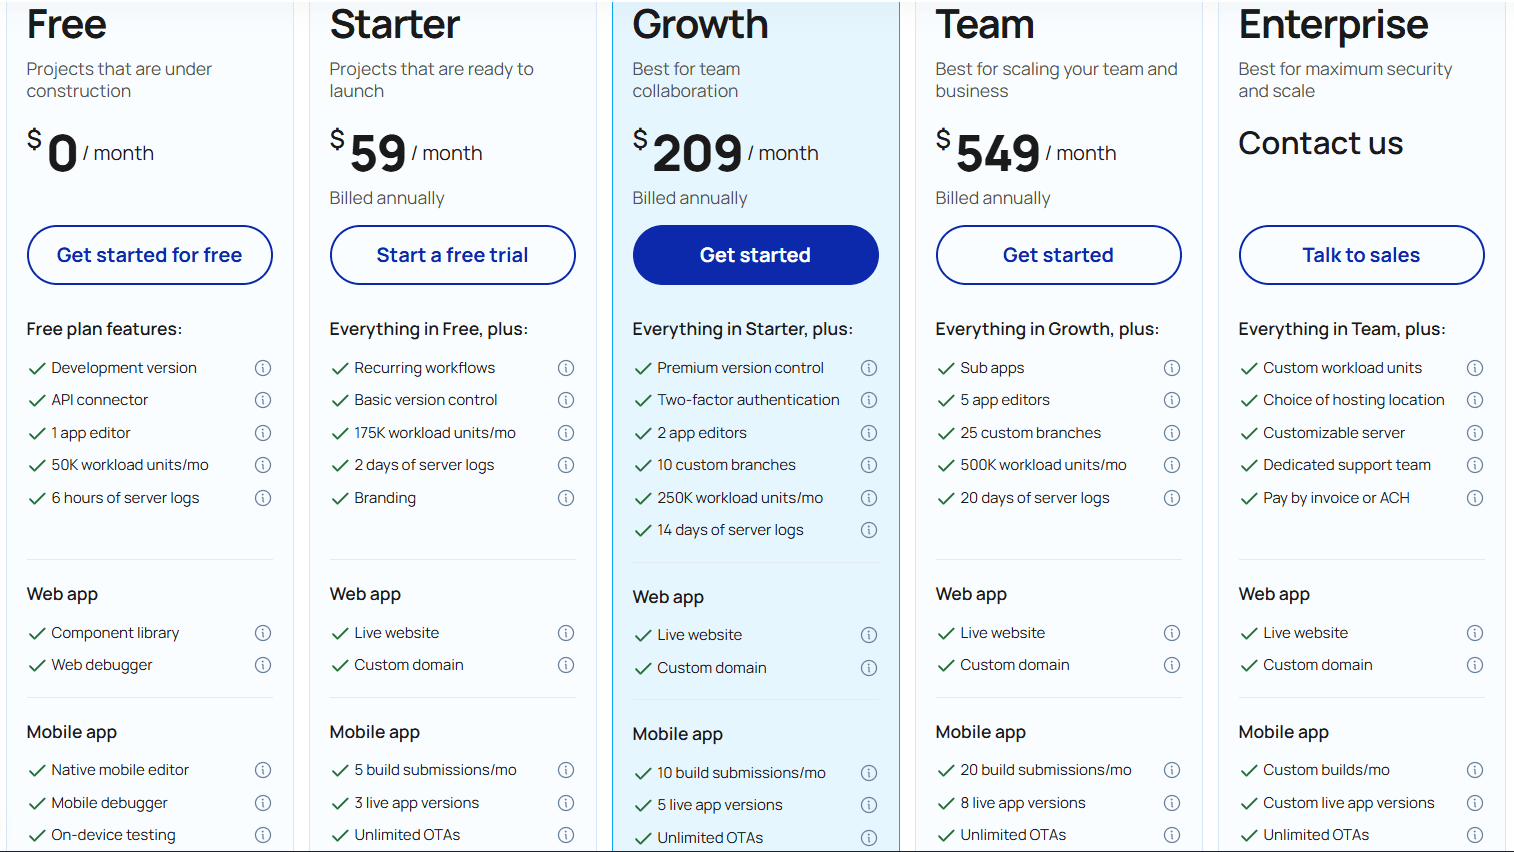
Task: Open the Sub apps info tooltip
Action: 1172,368
